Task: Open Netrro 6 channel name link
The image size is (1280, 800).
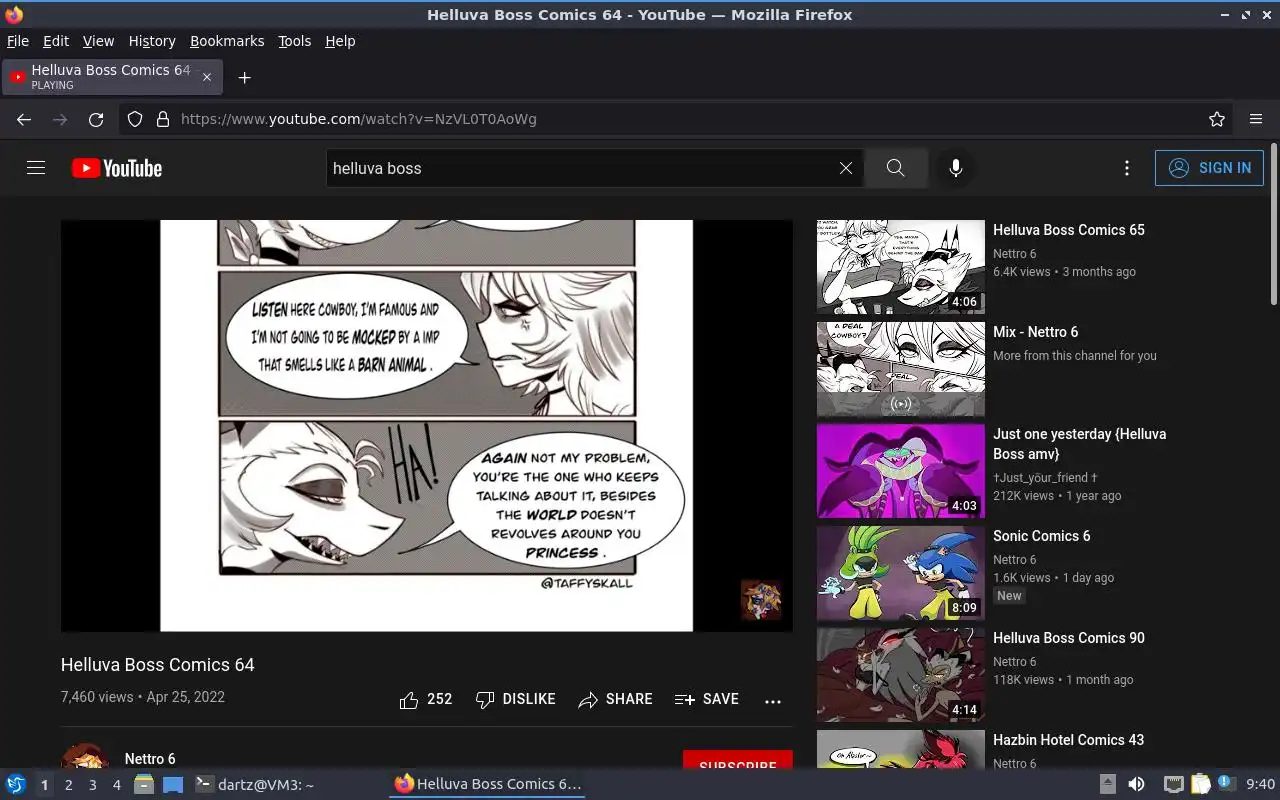Action: pyautogui.click(x=150, y=759)
